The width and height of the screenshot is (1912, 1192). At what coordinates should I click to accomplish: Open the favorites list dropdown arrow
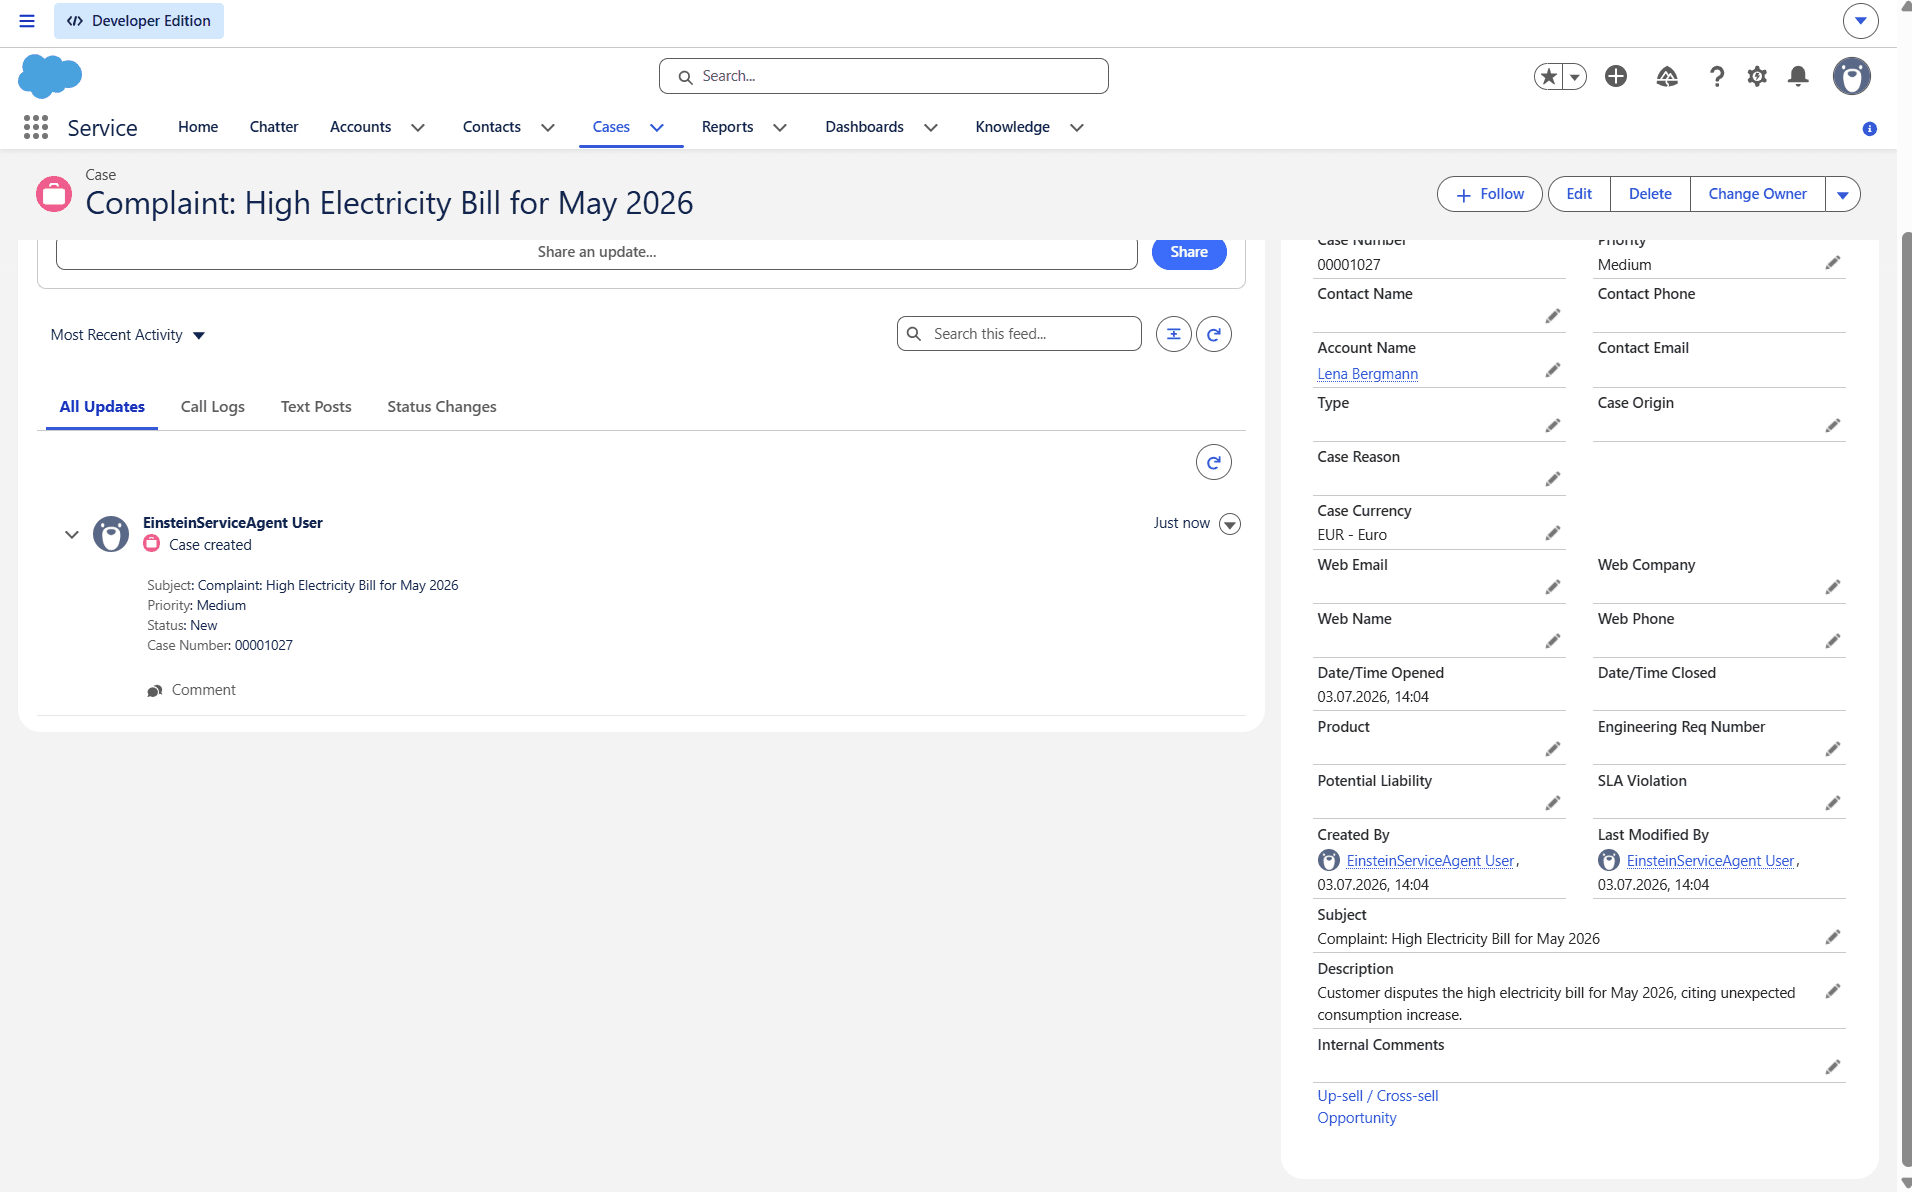coord(1575,76)
